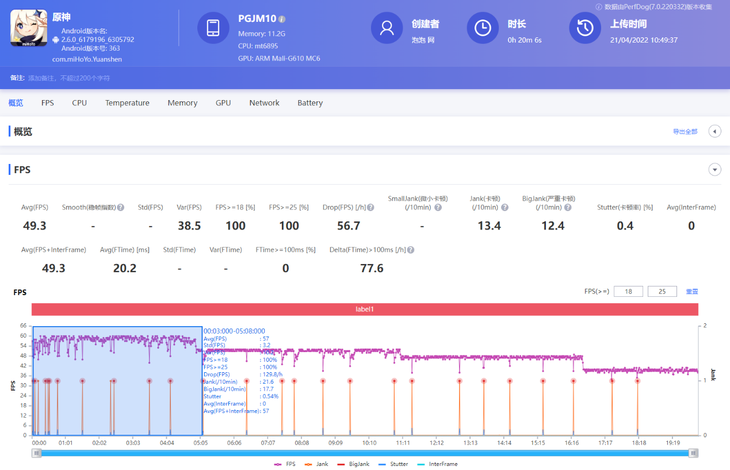The image size is (730, 470).
Task: Click the 导出全部 export all link
Action: coord(684,132)
